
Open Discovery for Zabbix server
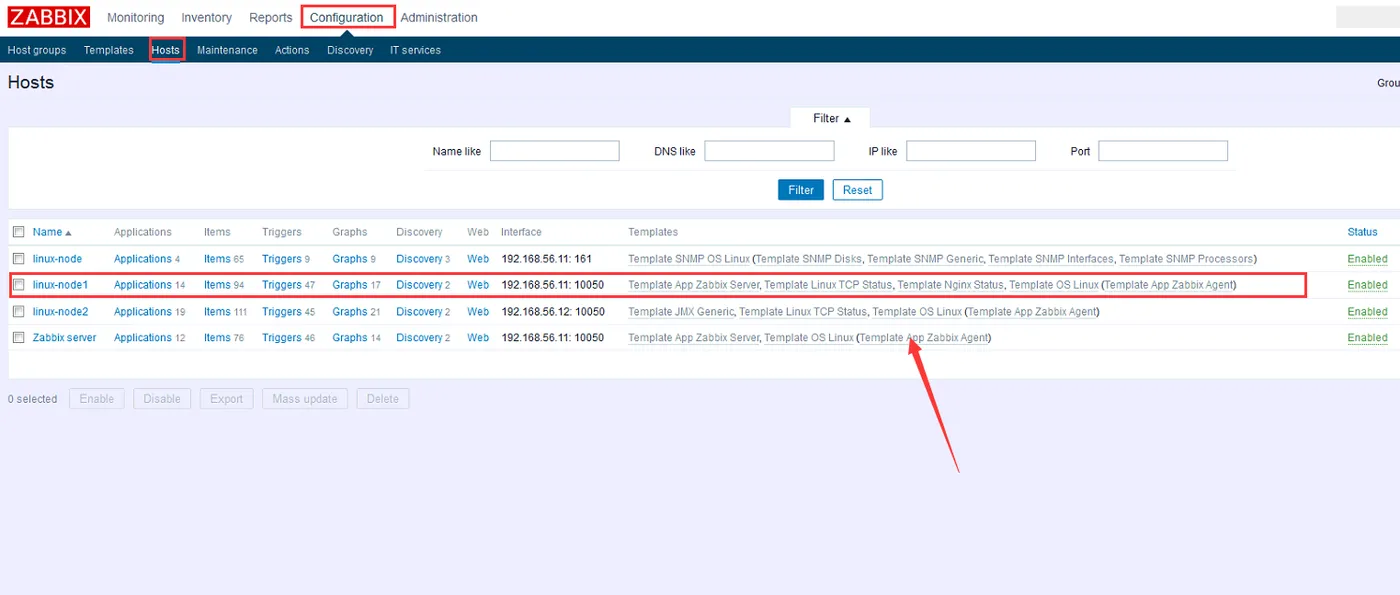[419, 338]
